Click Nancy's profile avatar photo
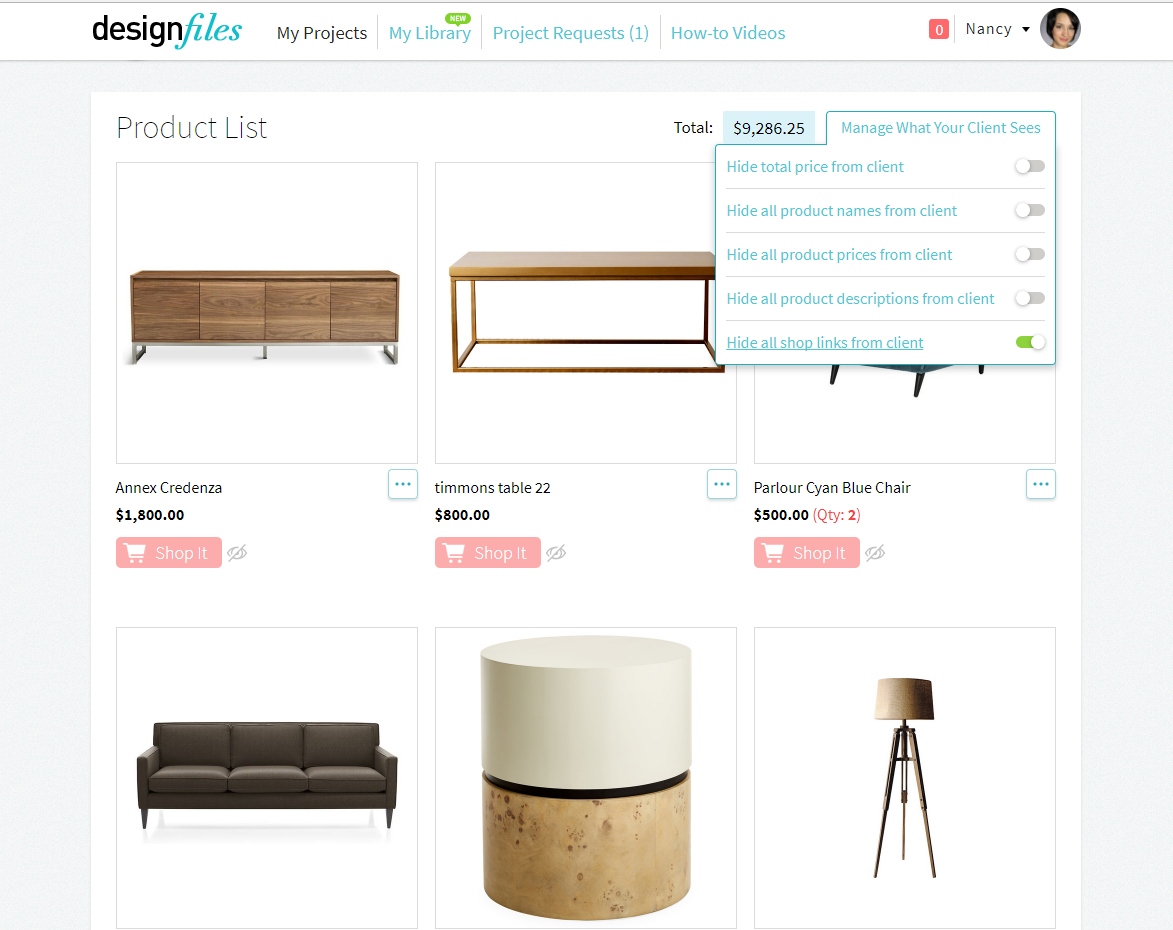This screenshot has width=1173, height=930. (x=1060, y=29)
